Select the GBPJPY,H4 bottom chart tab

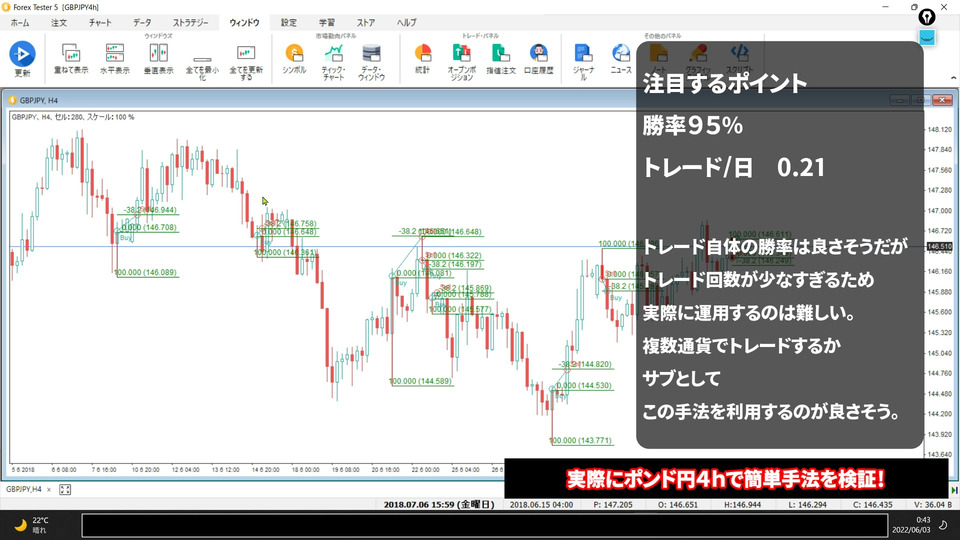click(24, 489)
